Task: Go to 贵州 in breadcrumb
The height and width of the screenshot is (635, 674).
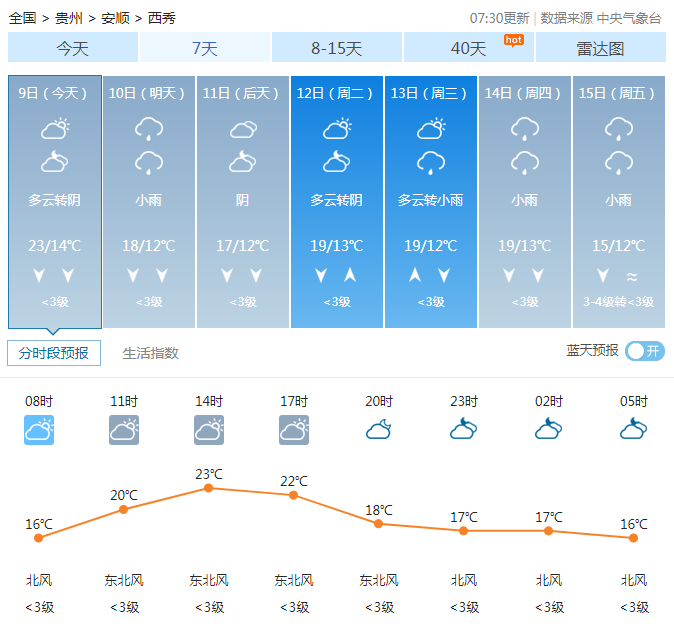Action: click(69, 18)
